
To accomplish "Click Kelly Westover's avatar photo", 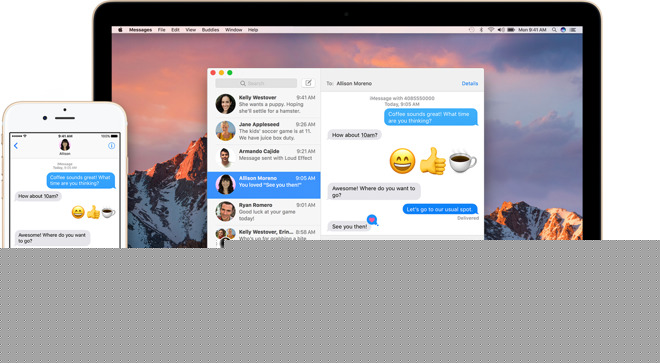I will click(x=226, y=104).
